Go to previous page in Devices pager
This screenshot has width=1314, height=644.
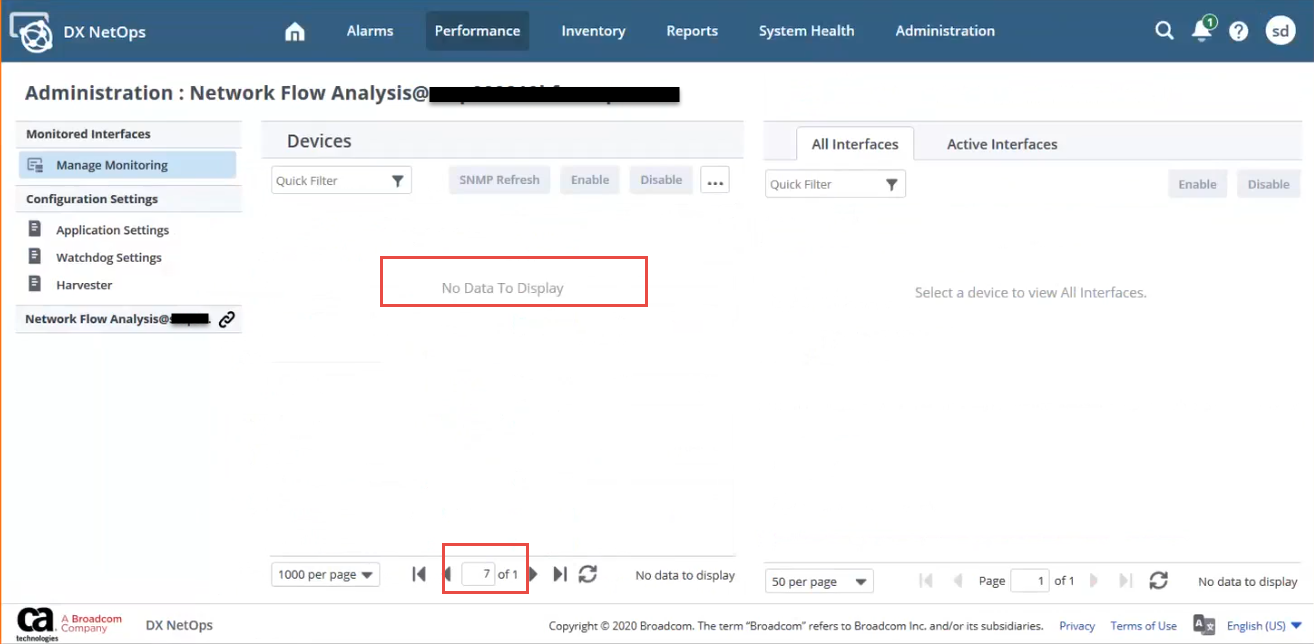448,574
